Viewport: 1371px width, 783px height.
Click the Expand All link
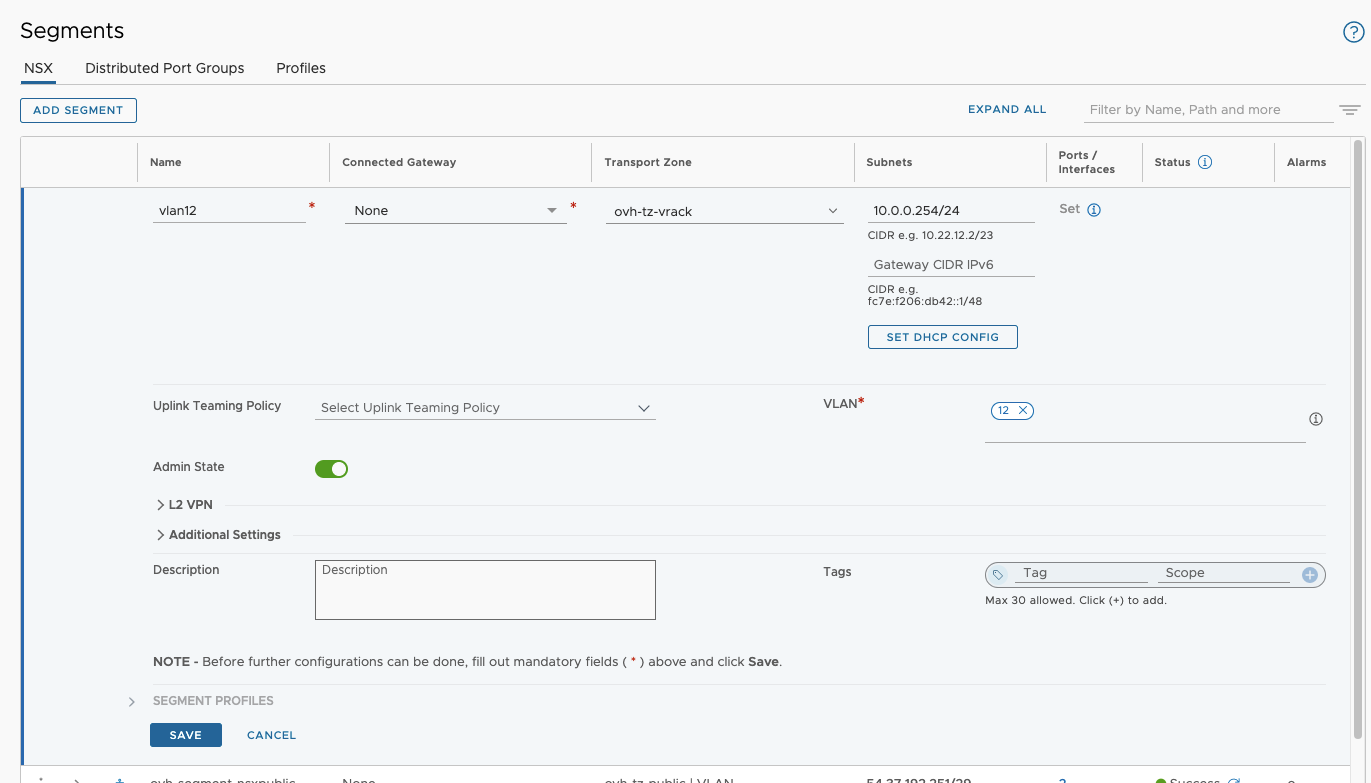pyautogui.click(x=1006, y=110)
